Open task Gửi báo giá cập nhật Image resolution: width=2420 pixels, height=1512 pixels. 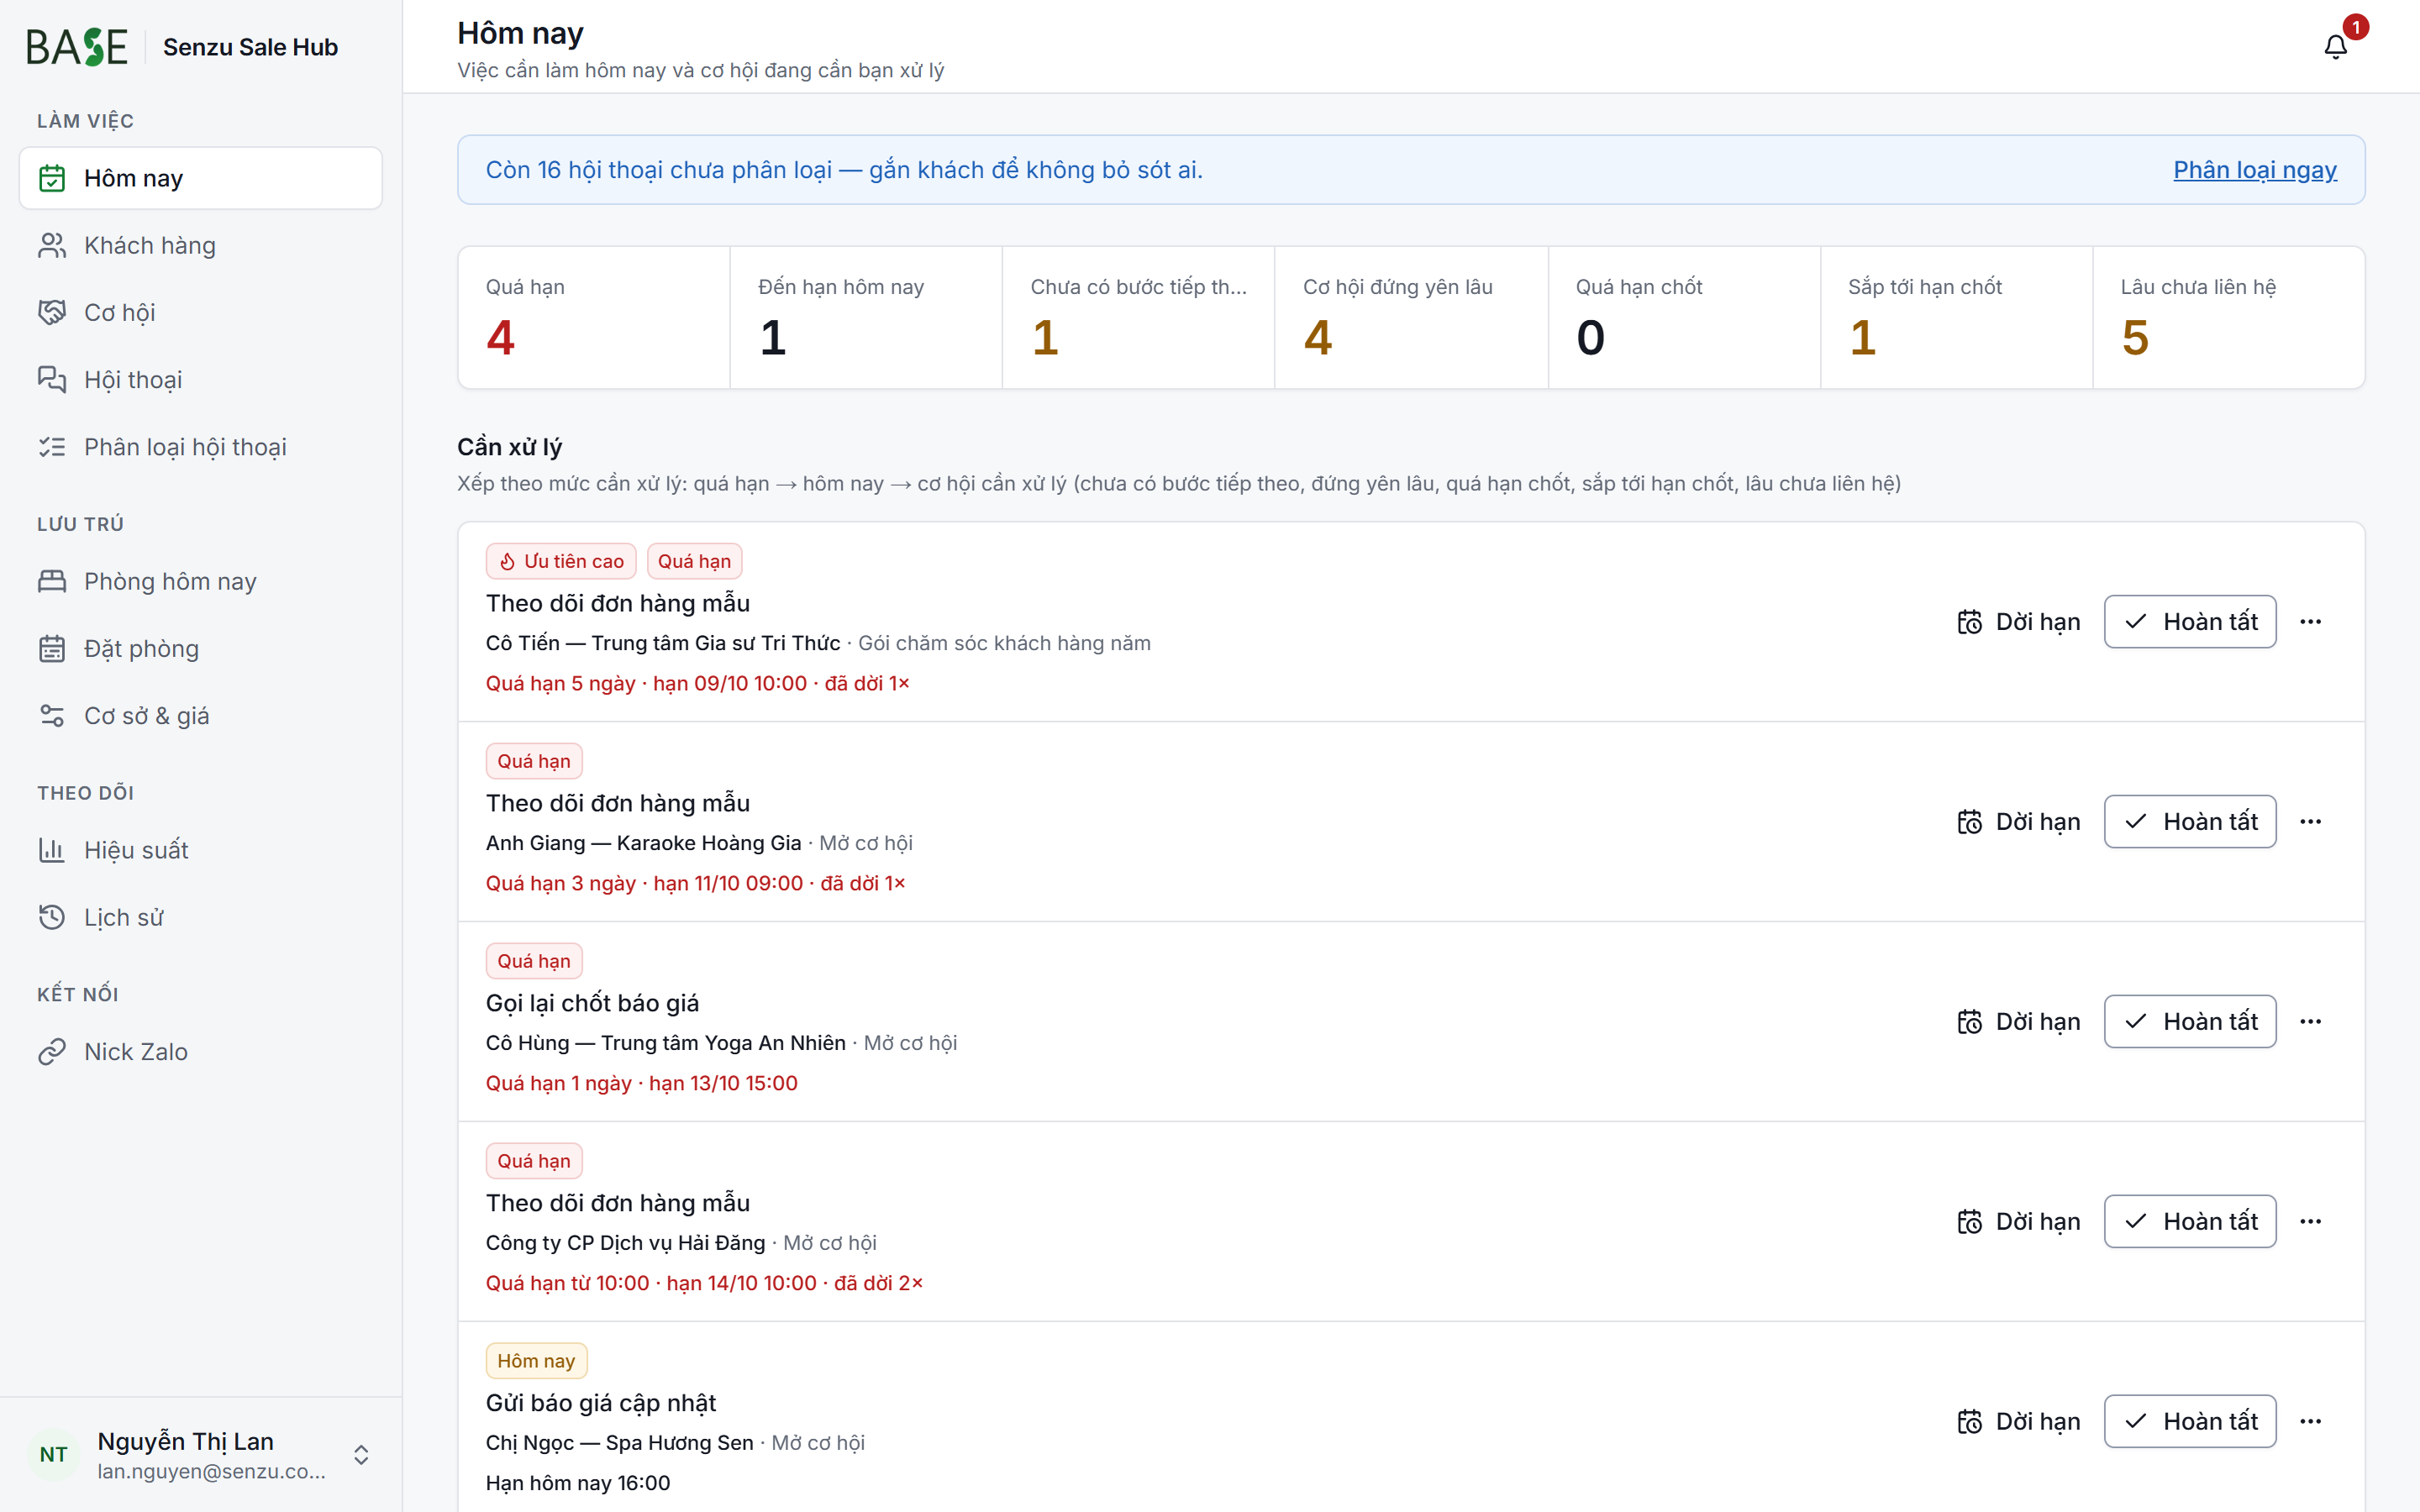tap(601, 1403)
